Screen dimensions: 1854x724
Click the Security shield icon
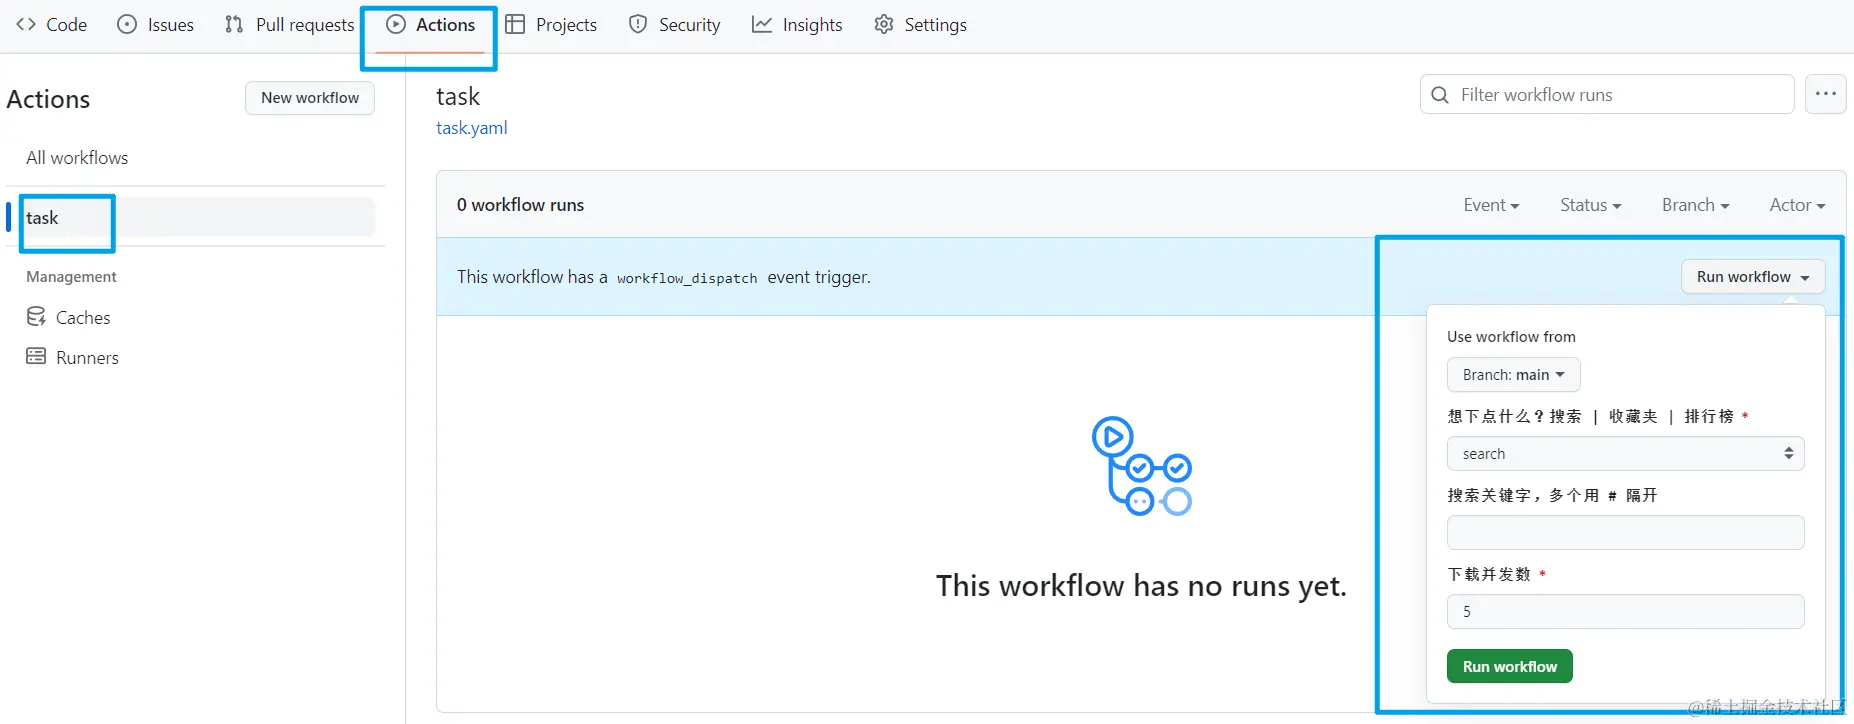tap(638, 24)
